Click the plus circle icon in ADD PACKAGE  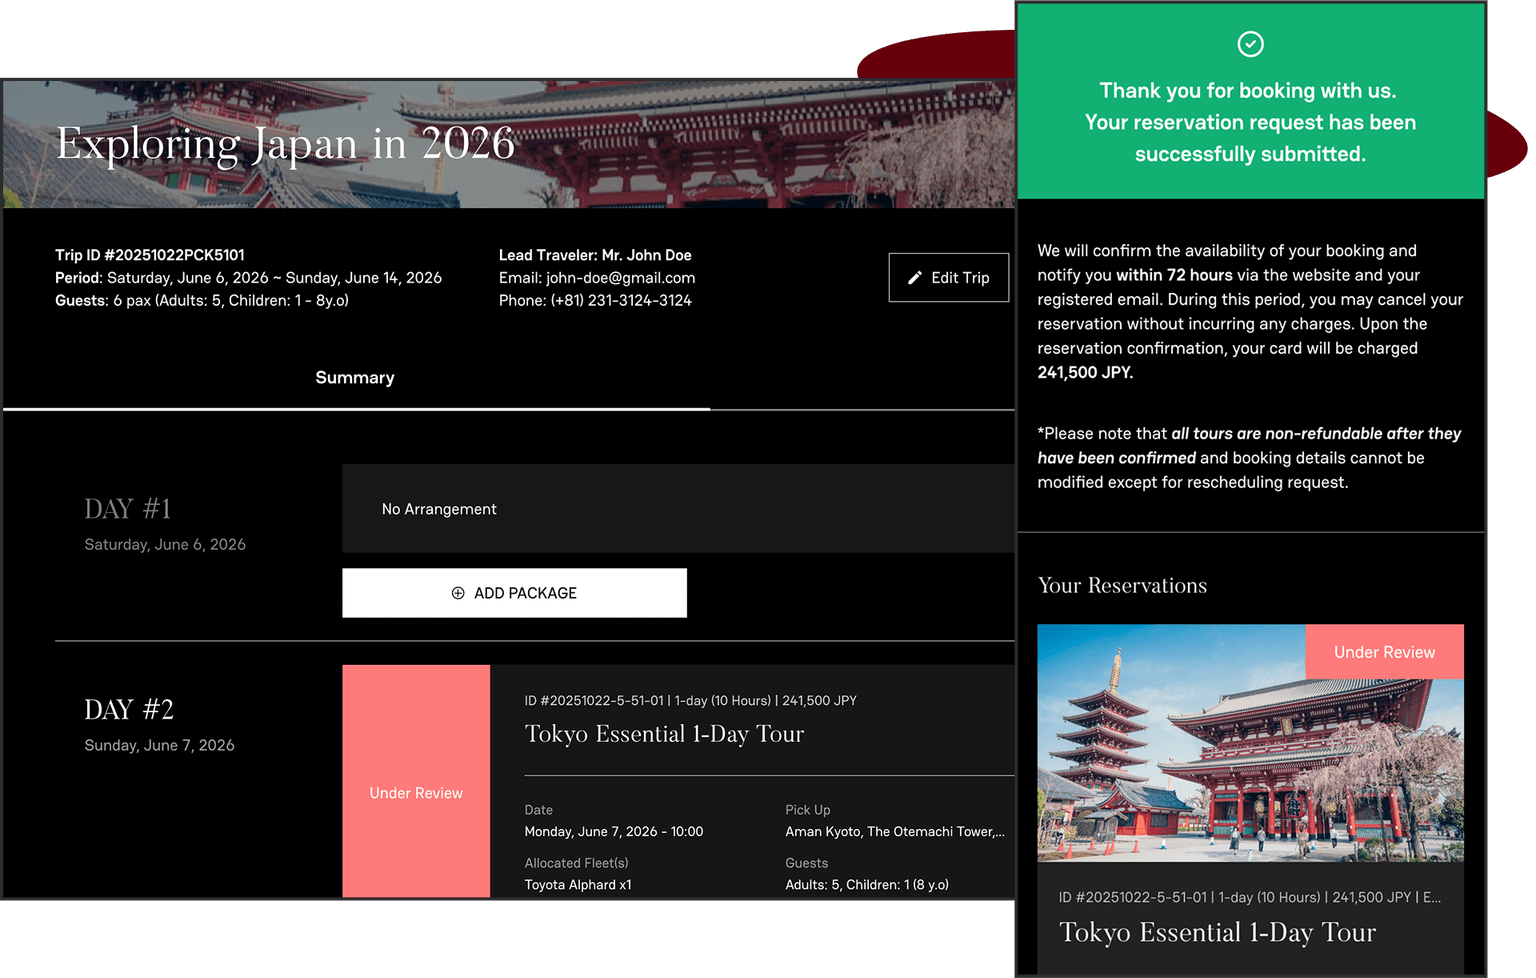pos(458,593)
